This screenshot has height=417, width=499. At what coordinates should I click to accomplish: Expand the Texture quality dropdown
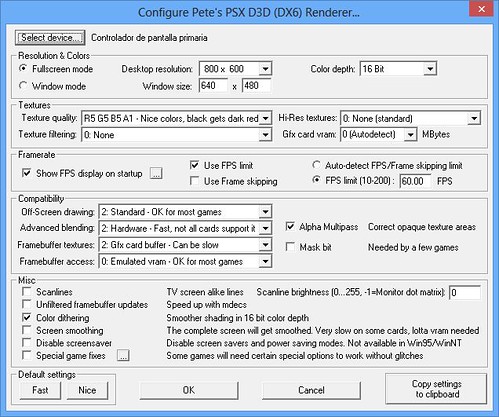tap(177, 118)
